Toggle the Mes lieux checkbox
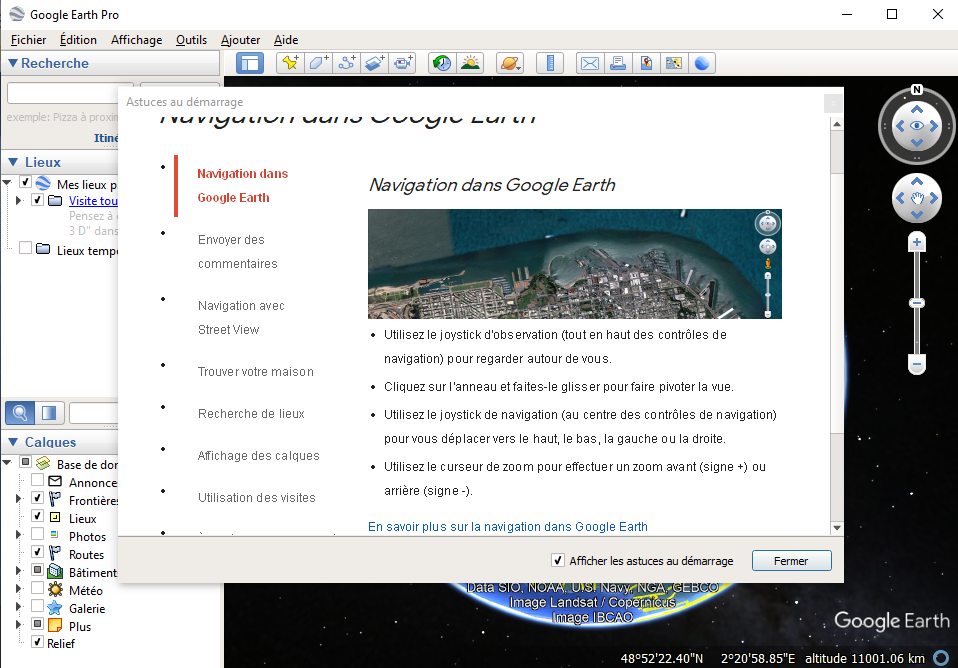The width and height of the screenshot is (958, 668). pos(26,182)
